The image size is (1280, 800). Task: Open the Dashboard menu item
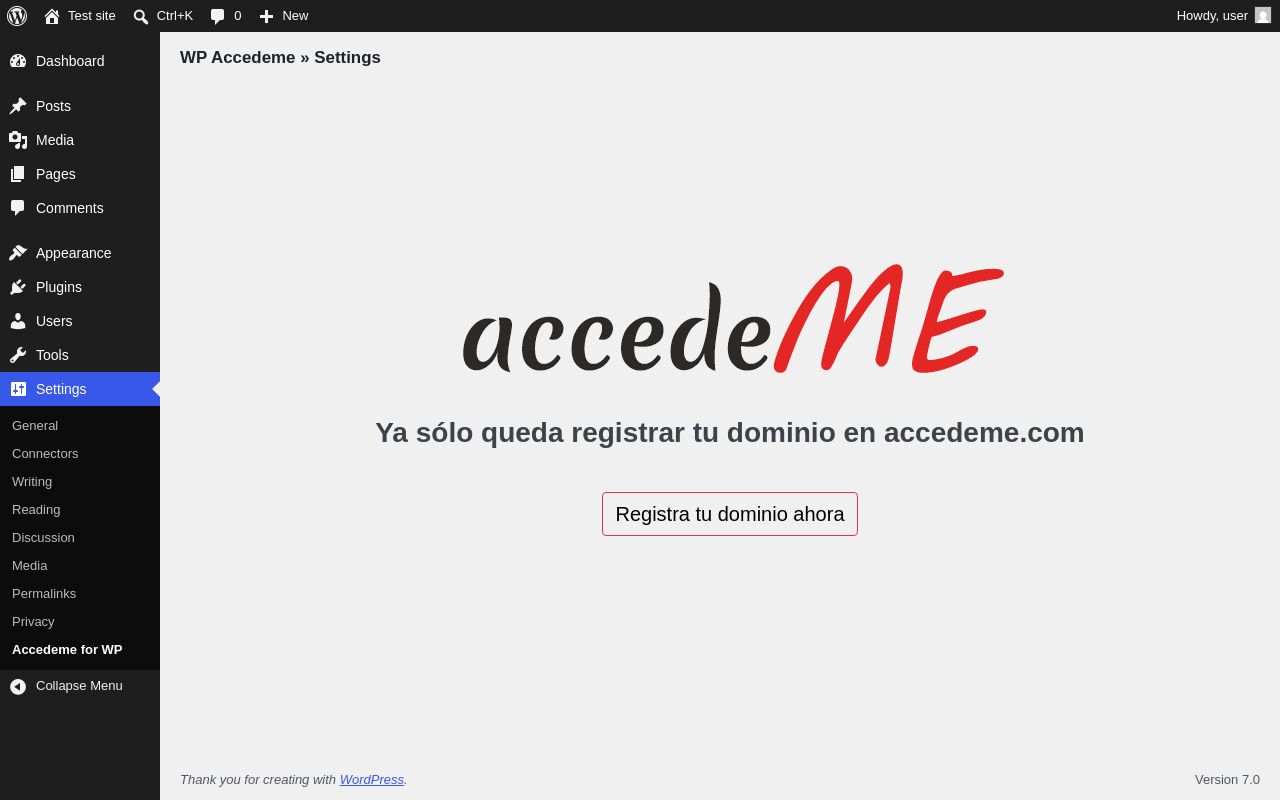click(80, 61)
